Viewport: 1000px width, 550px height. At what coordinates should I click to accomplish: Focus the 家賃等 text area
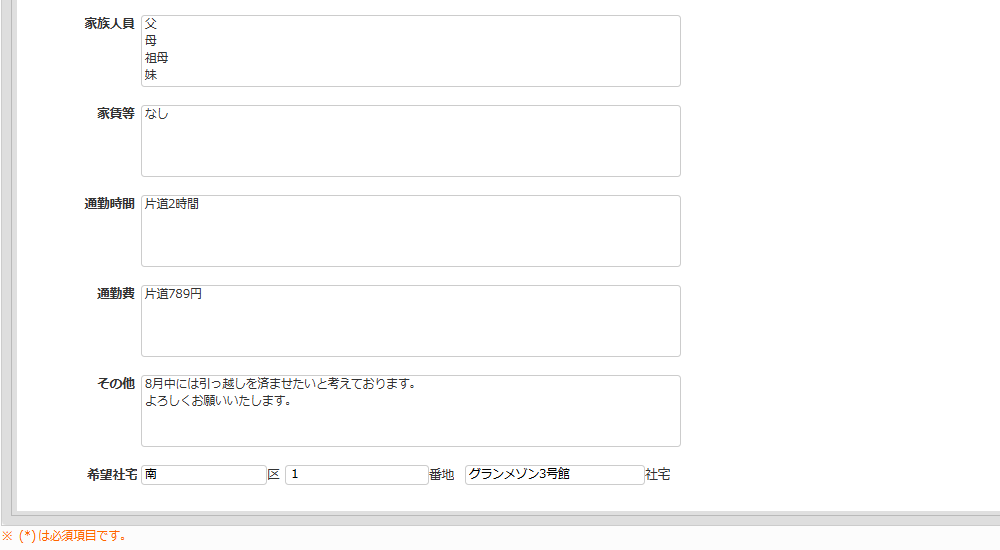pos(410,141)
